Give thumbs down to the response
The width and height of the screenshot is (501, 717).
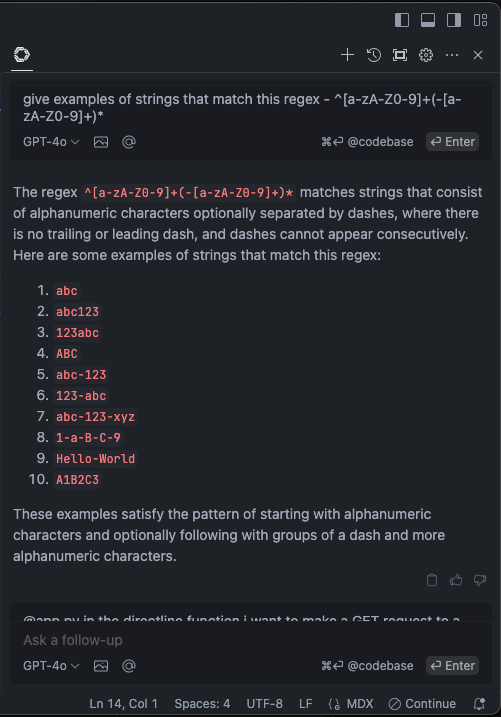(x=480, y=580)
